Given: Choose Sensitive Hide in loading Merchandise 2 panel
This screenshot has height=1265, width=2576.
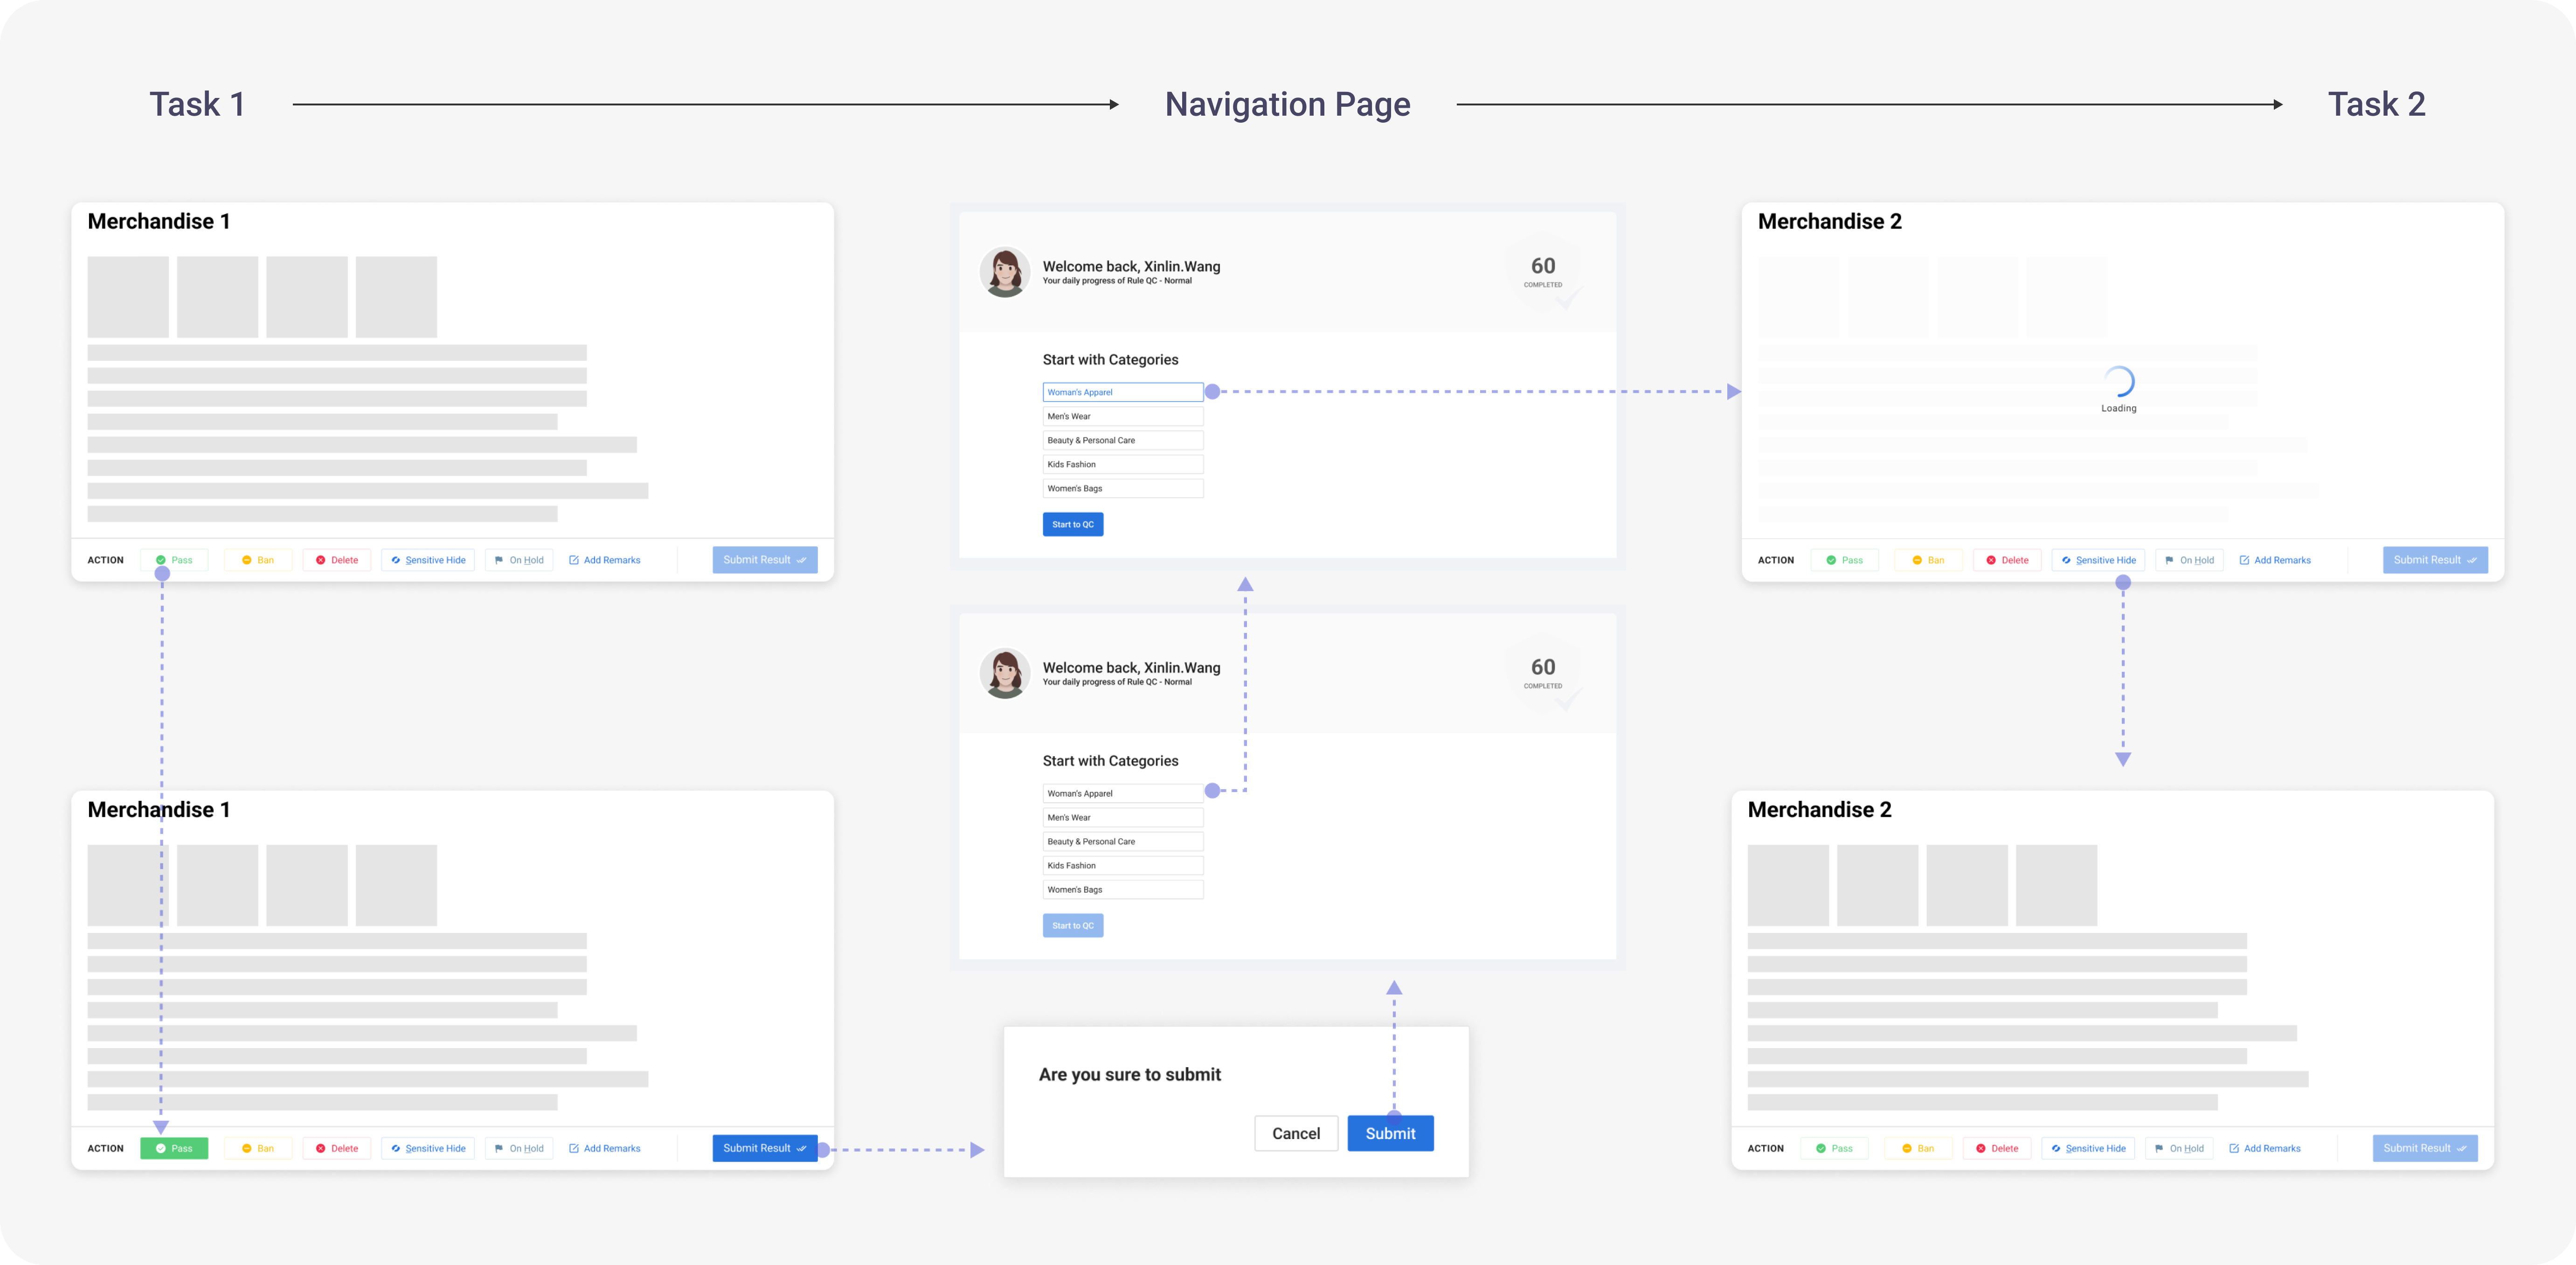Looking at the screenshot, I should tap(2099, 560).
